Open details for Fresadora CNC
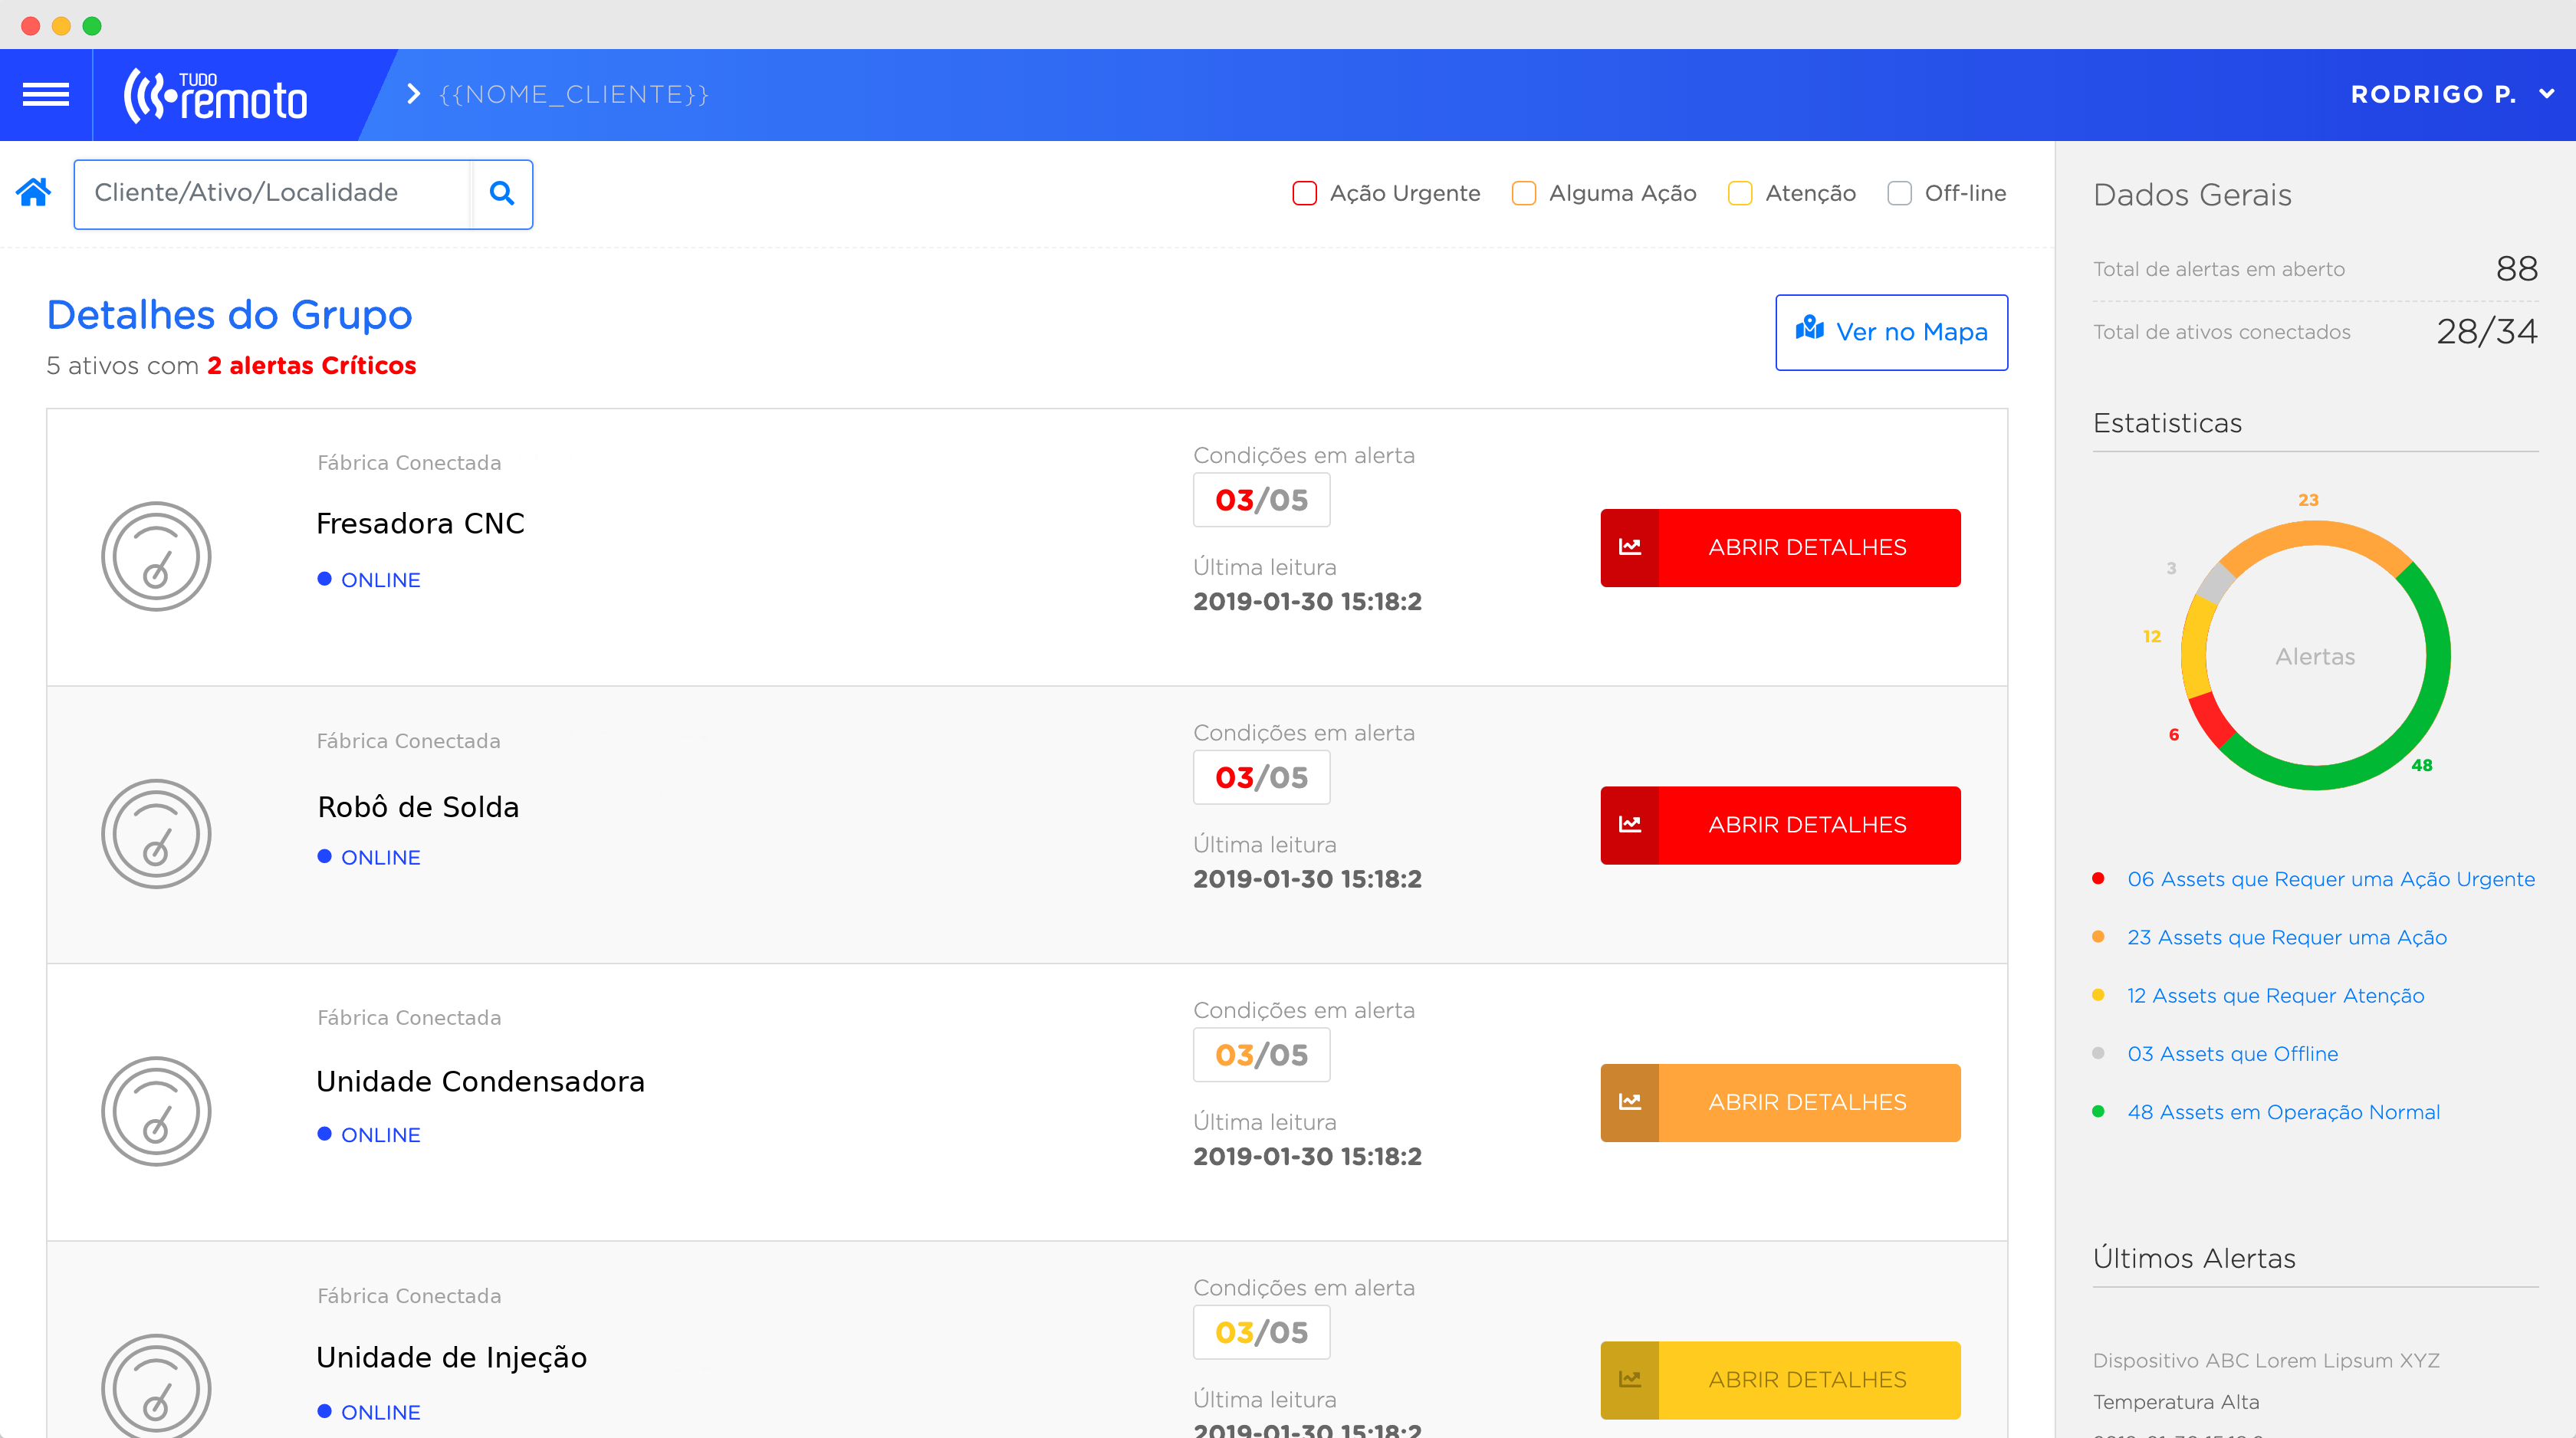 point(1780,548)
